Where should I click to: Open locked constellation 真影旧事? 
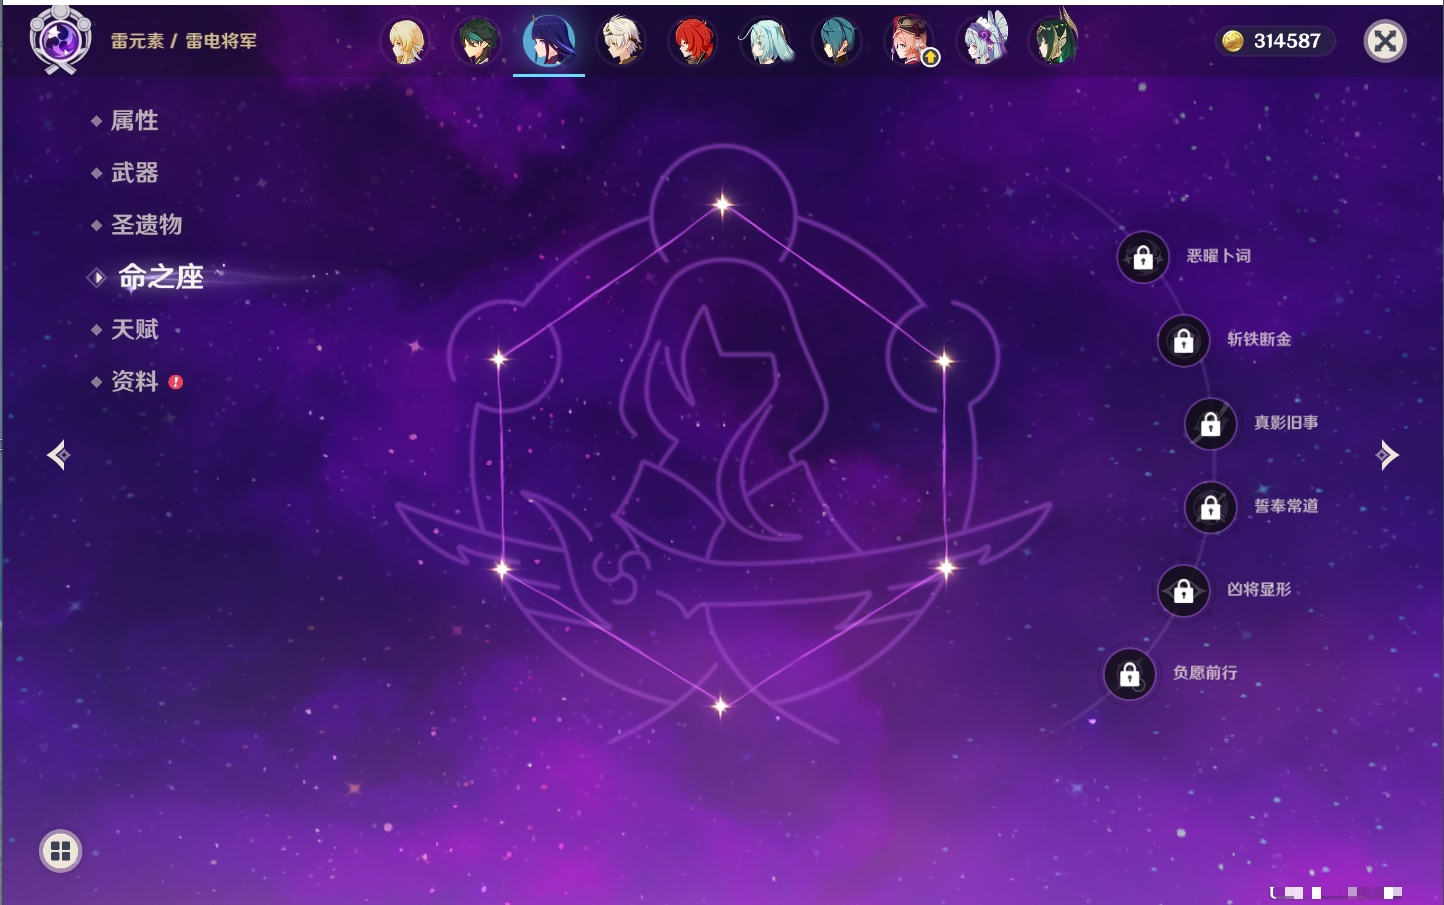point(1211,424)
